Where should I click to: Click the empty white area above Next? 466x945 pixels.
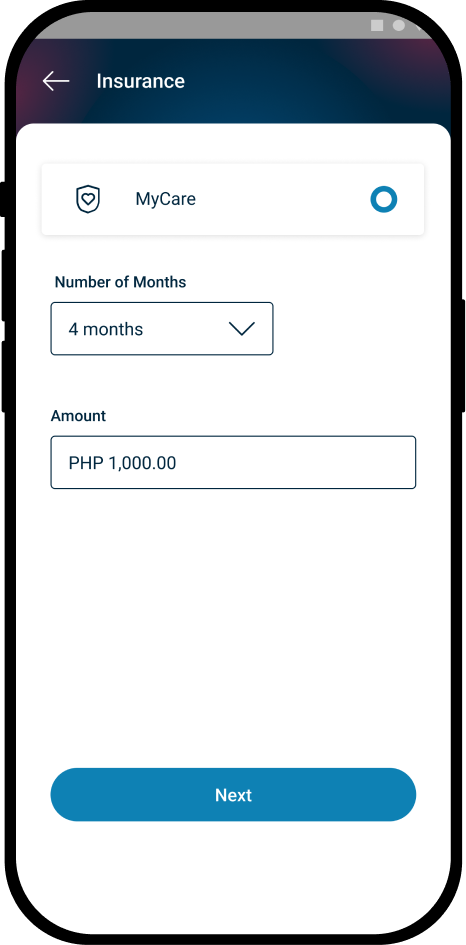point(233,627)
